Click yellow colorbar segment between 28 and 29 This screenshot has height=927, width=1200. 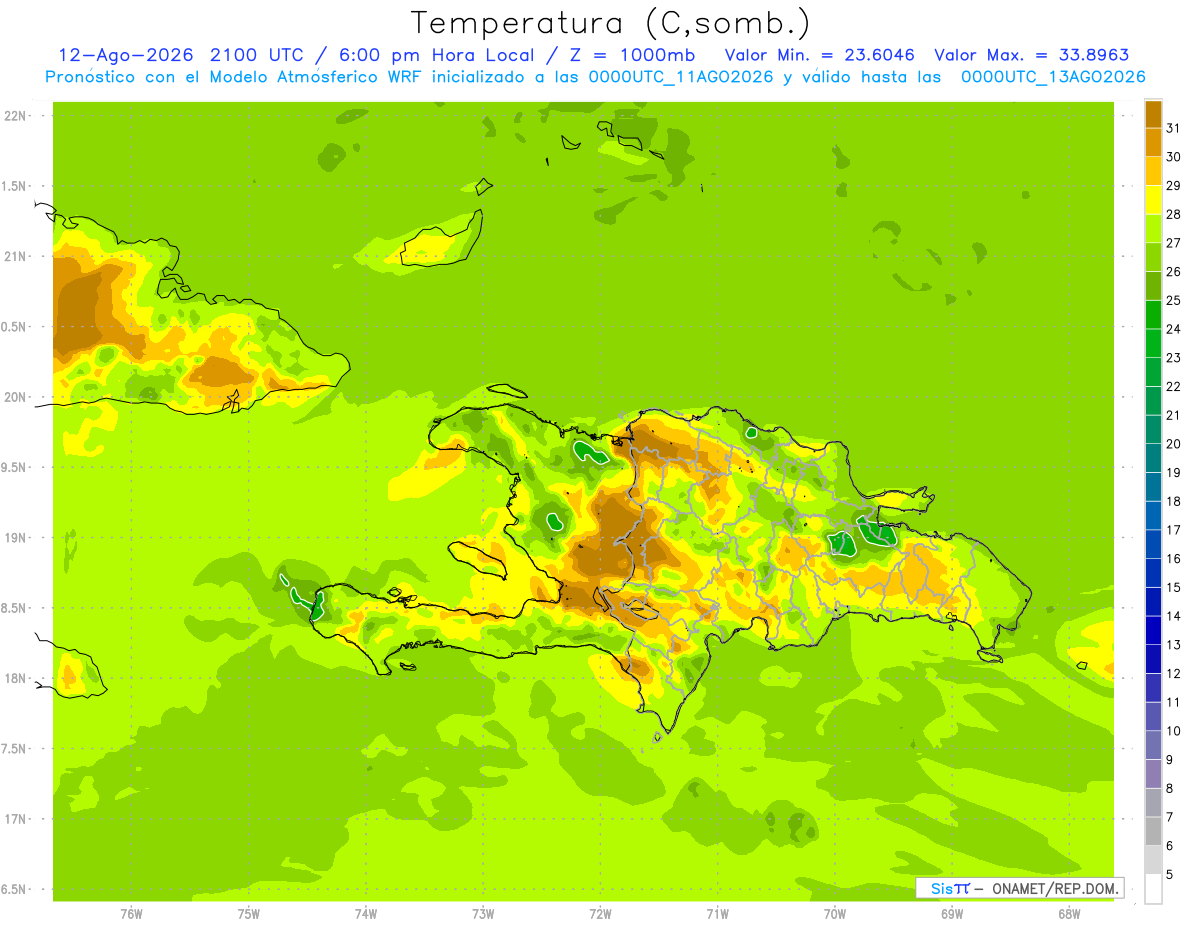(1153, 199)
